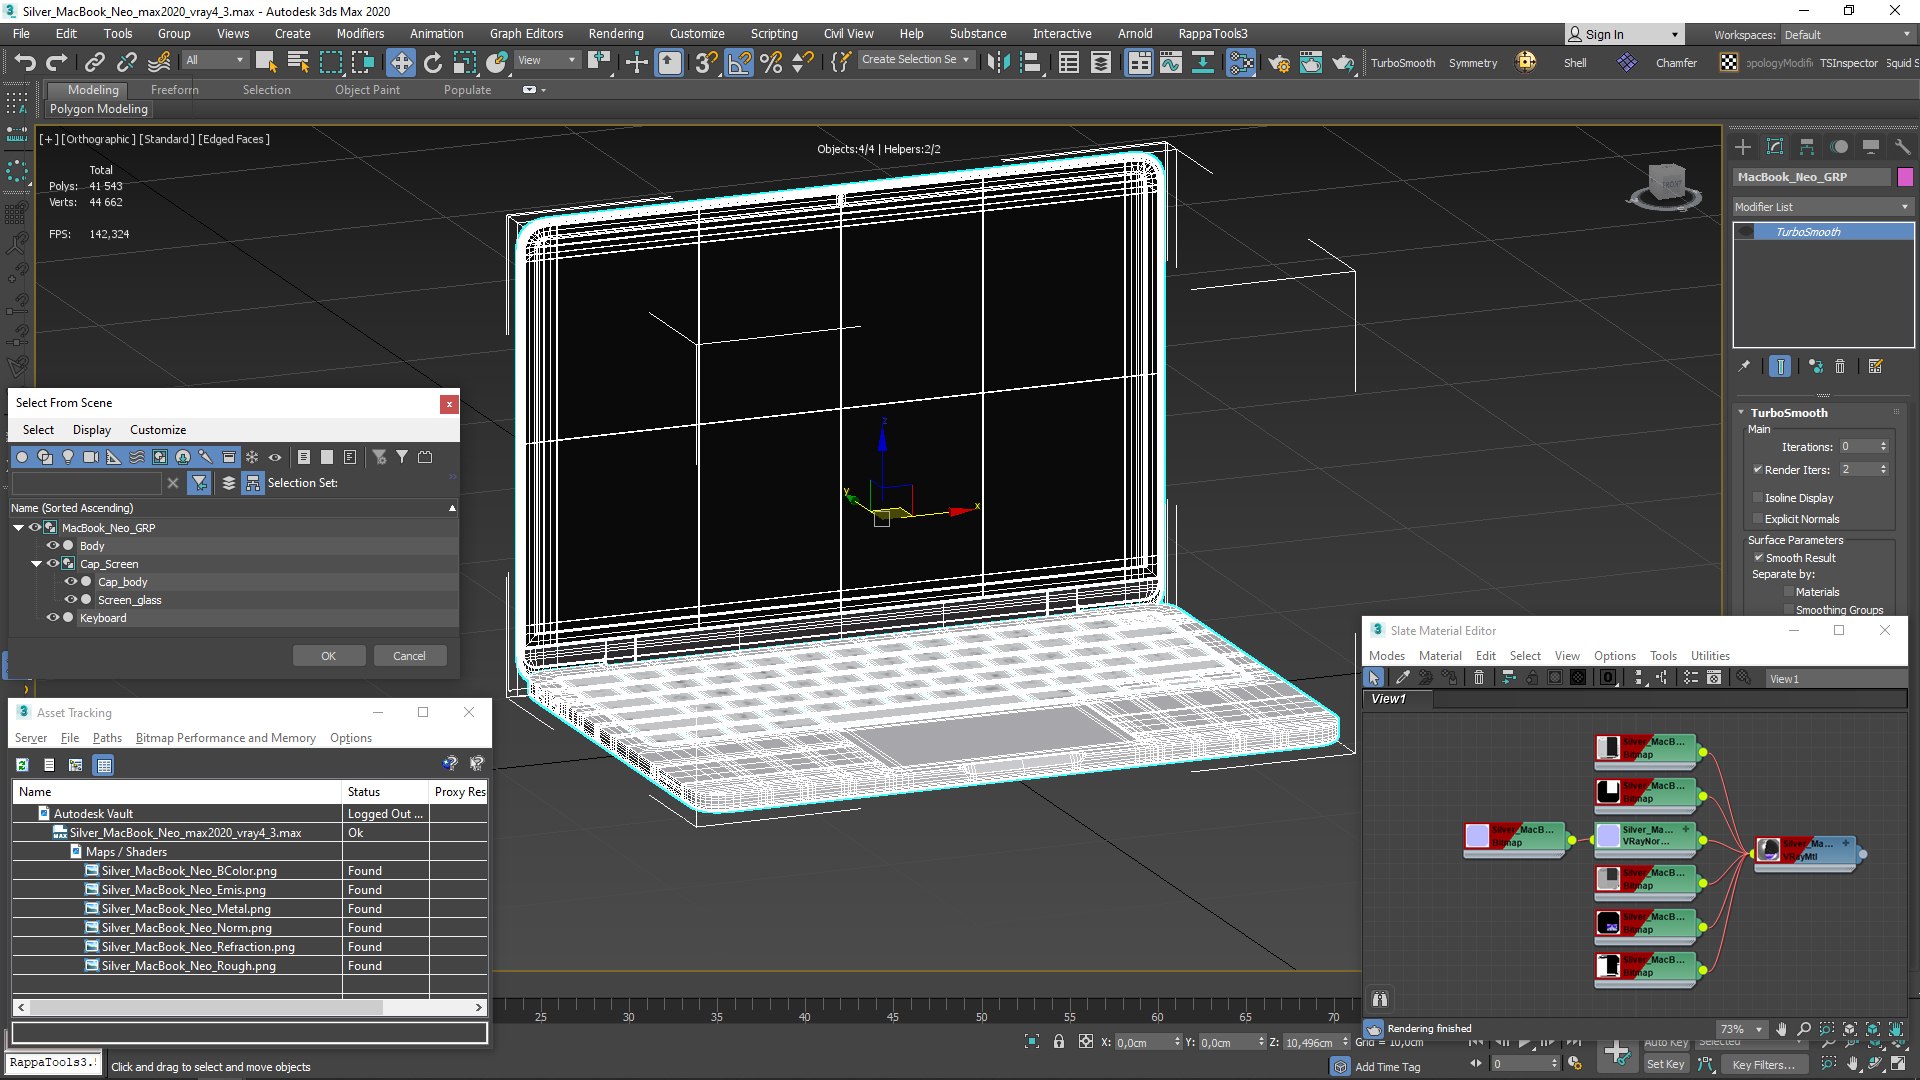This screenshot has width=1920, height=1080.
Task: Open the Modifier List dropdown
Action: tap(1822, 207)
